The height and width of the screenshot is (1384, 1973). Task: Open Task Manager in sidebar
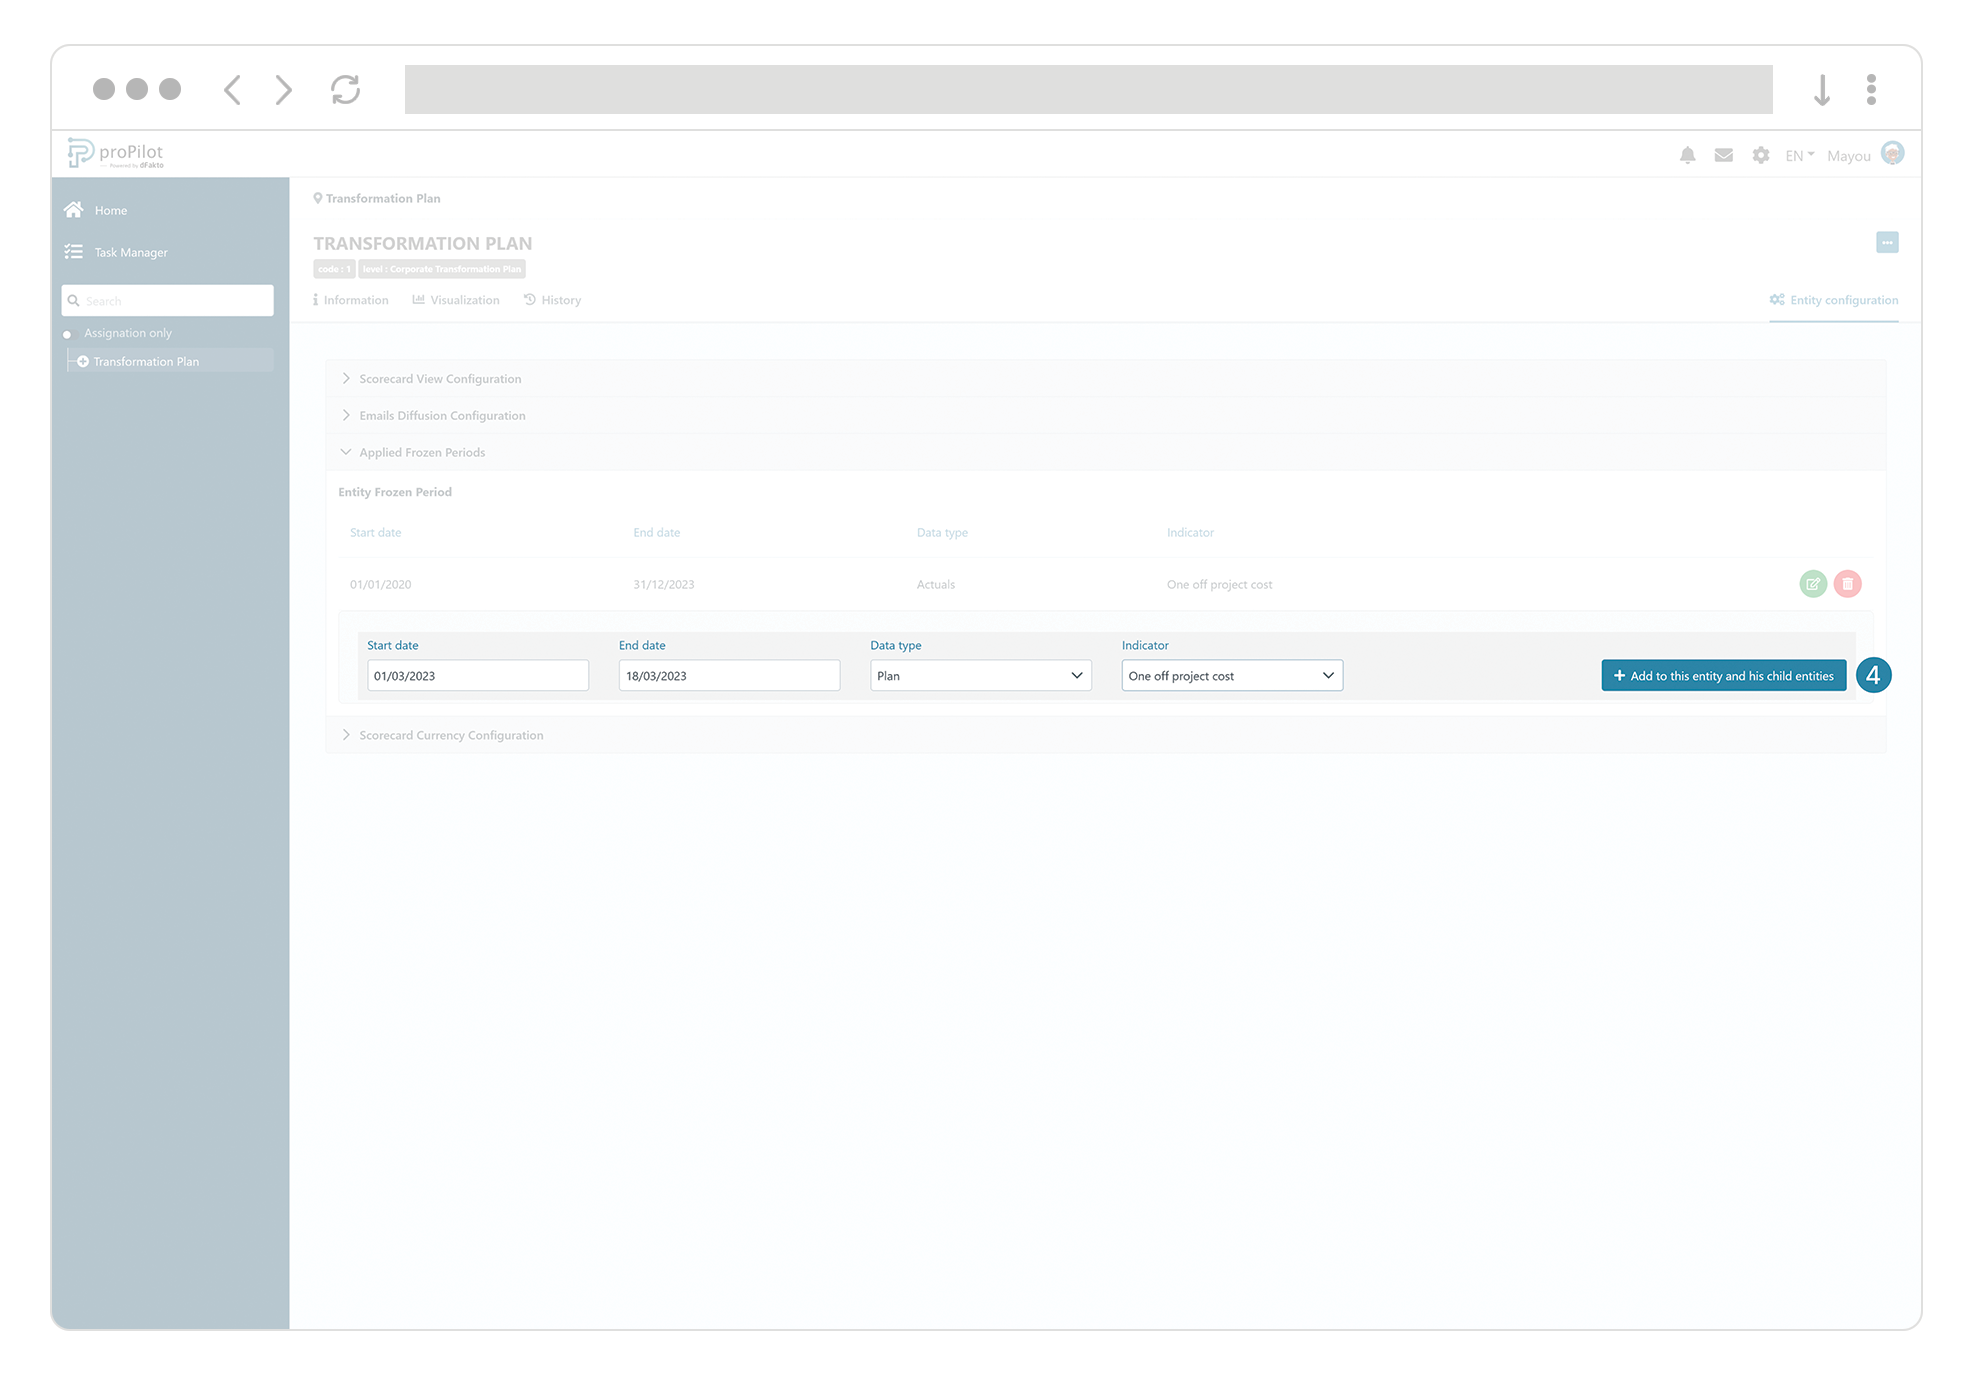point(130,252)
